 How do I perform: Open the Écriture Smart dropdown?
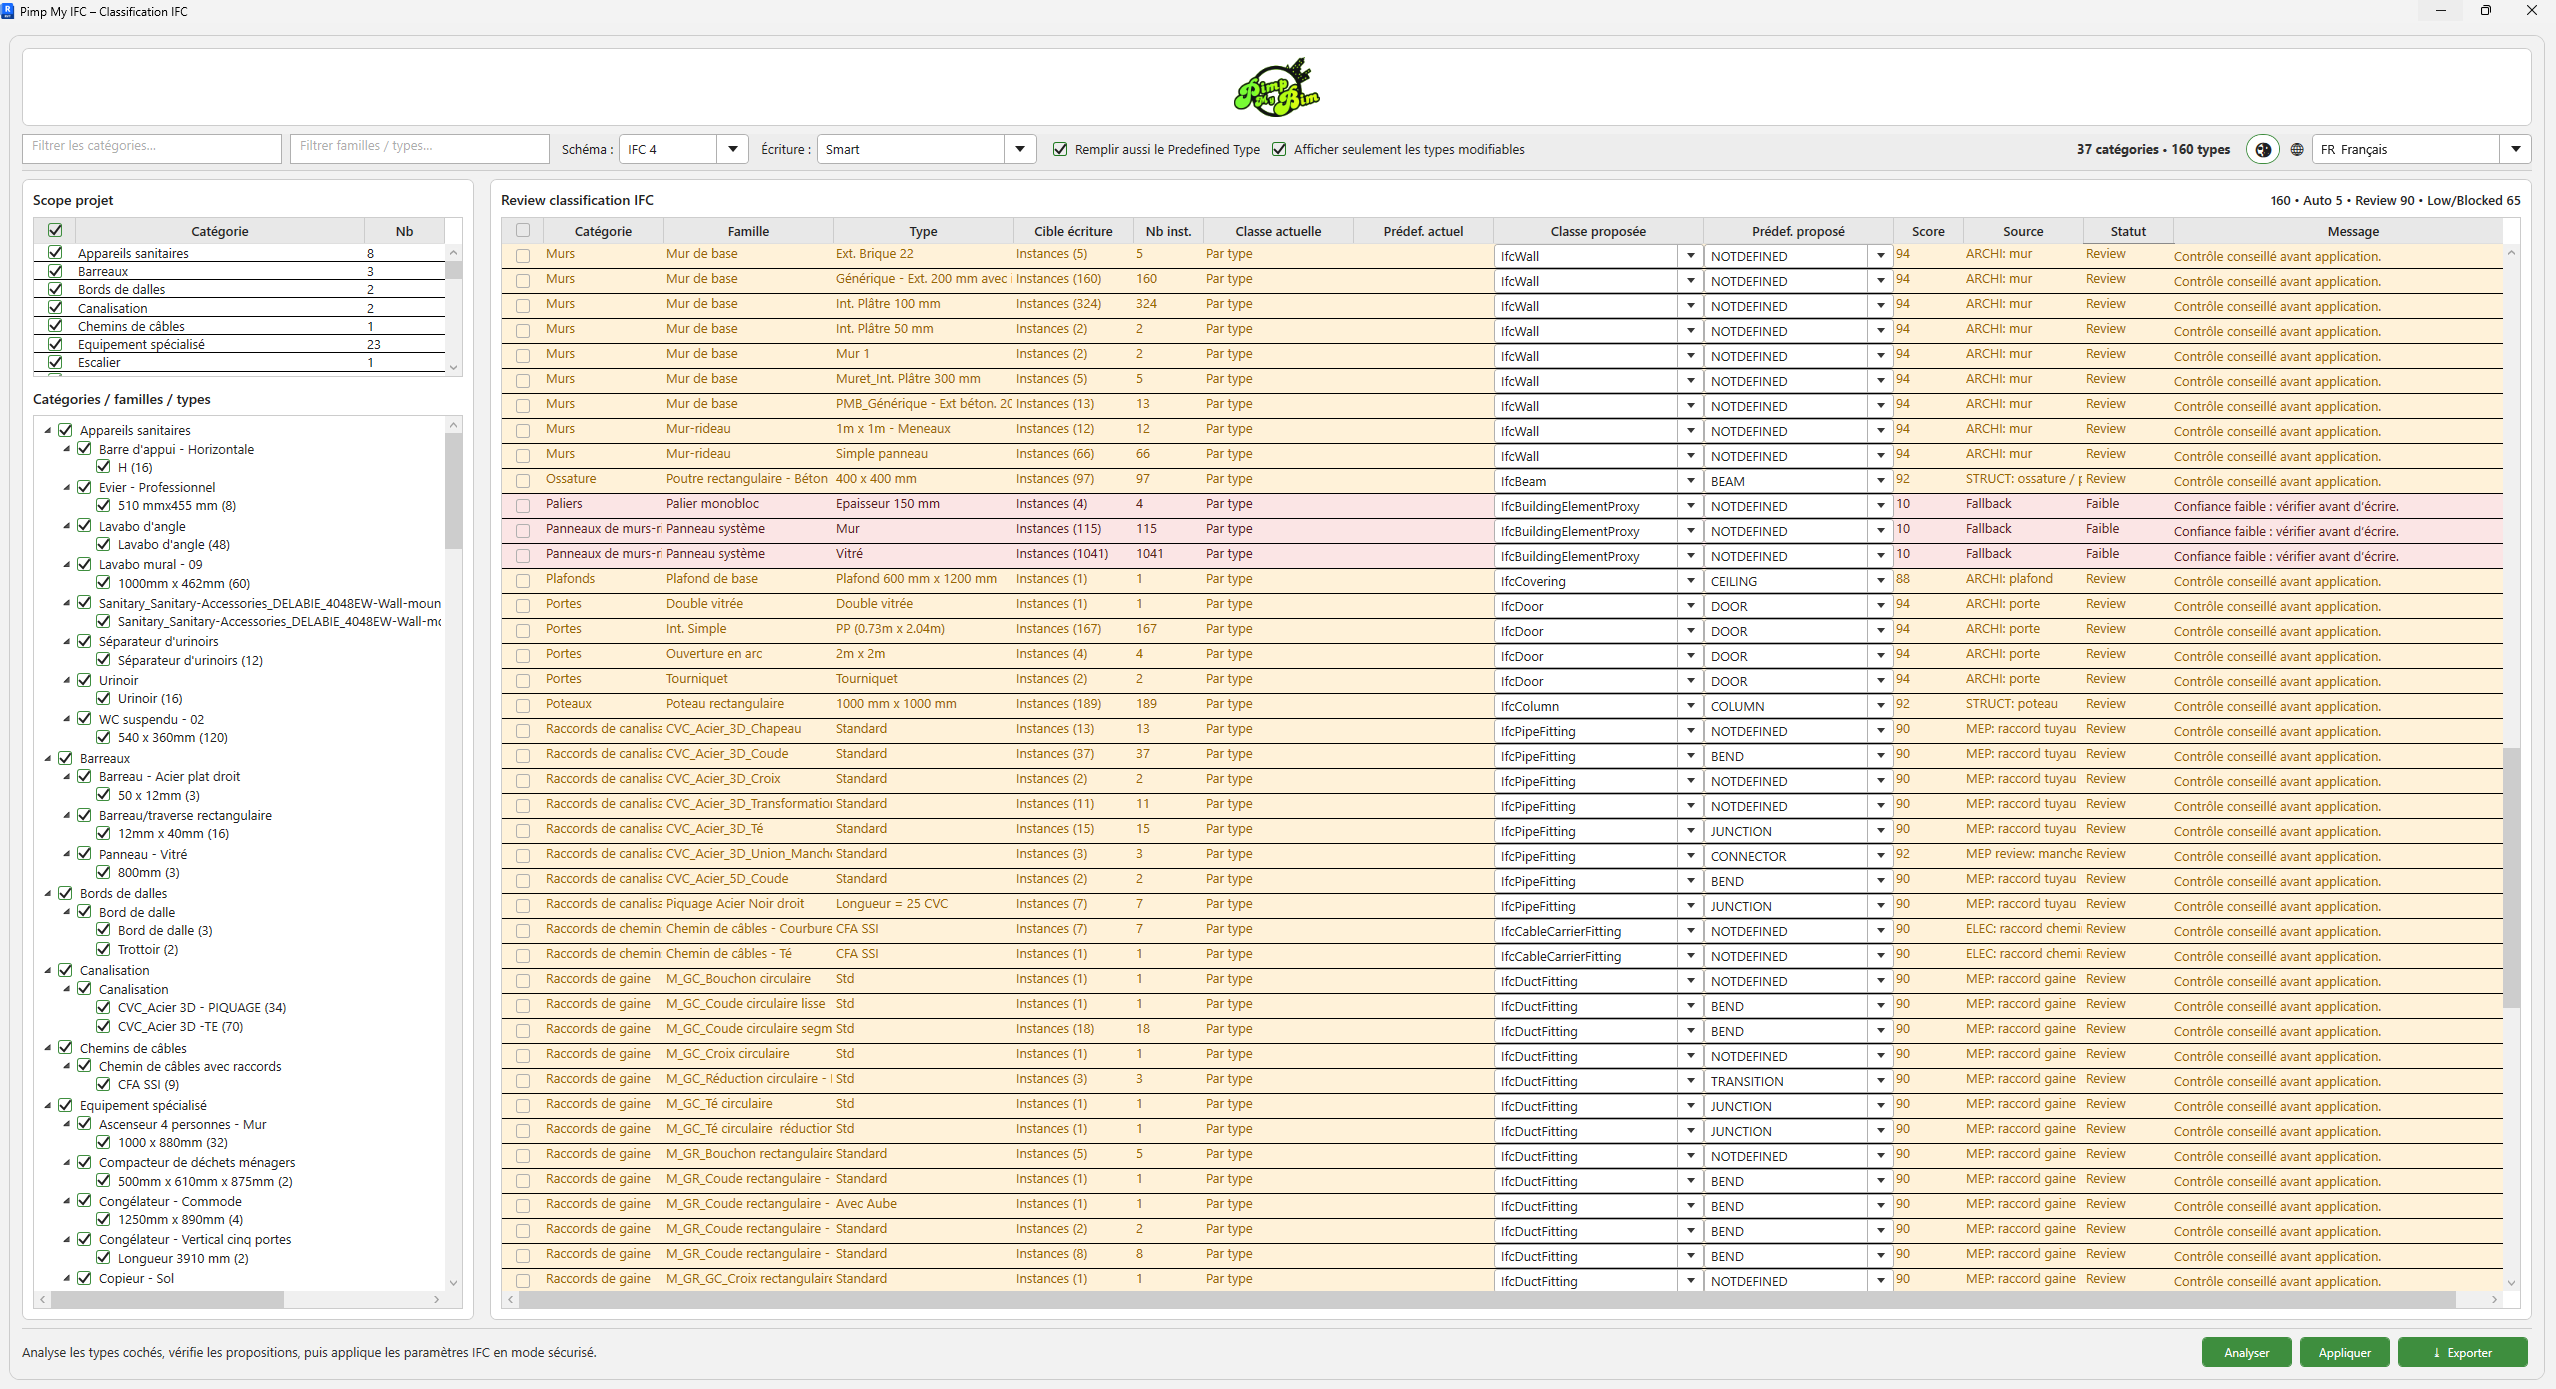click(x=1020, y=149)
